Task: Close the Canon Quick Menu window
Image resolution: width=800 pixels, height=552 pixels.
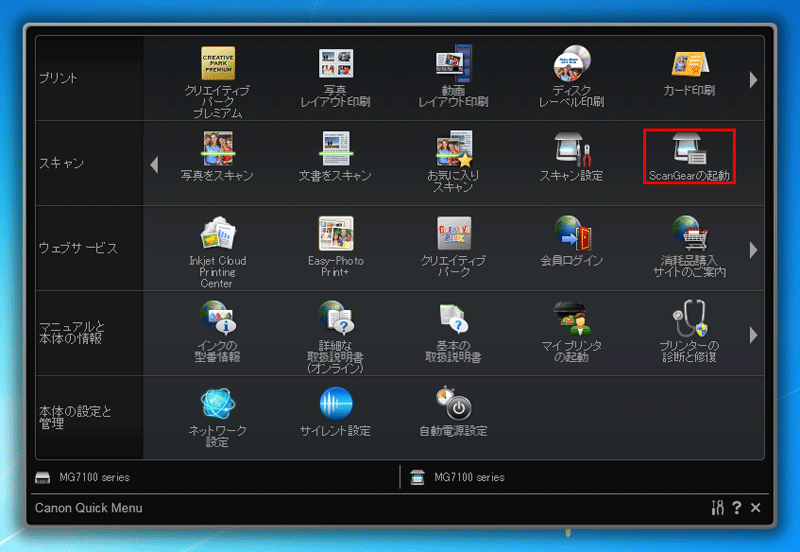Action: click(756, 508)
